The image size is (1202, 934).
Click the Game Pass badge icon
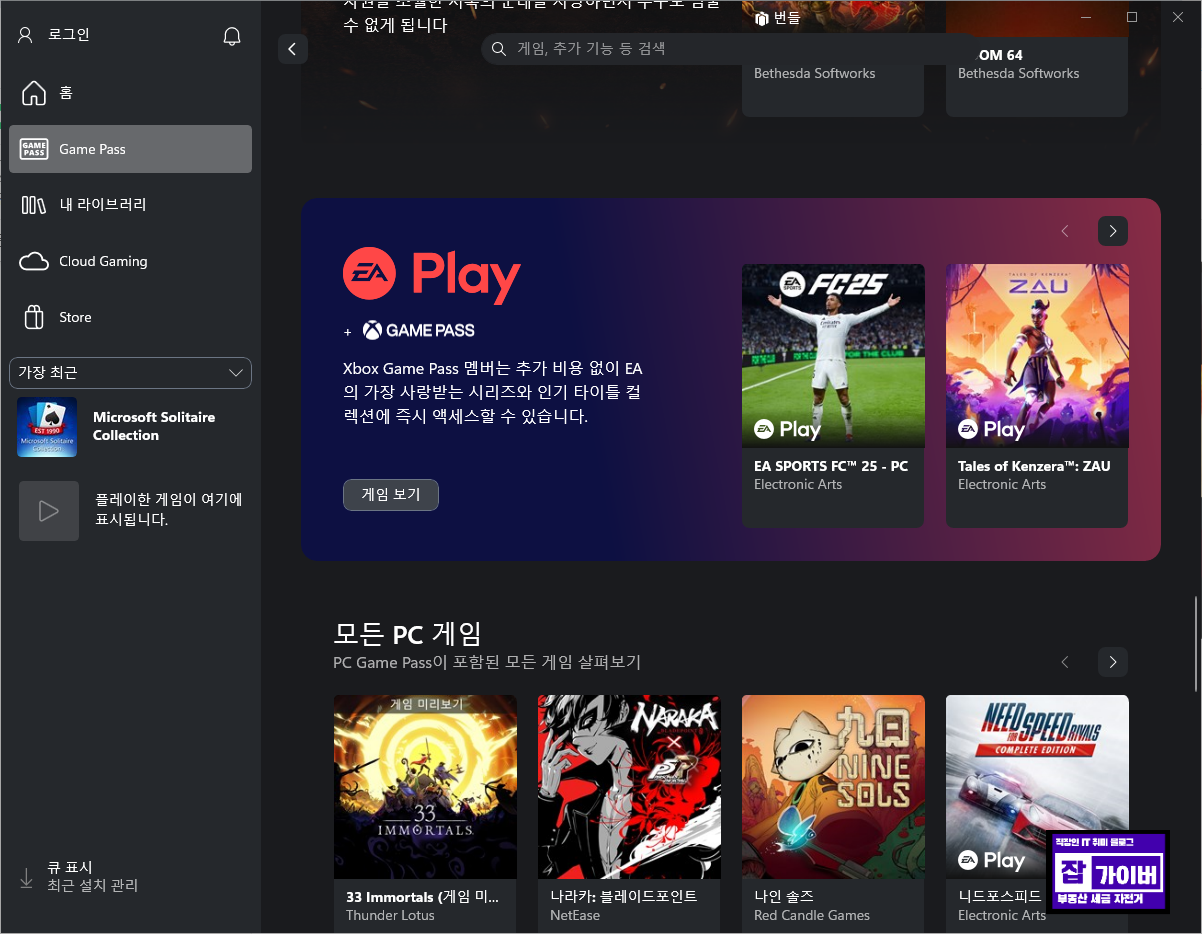(x=34, y=149)
